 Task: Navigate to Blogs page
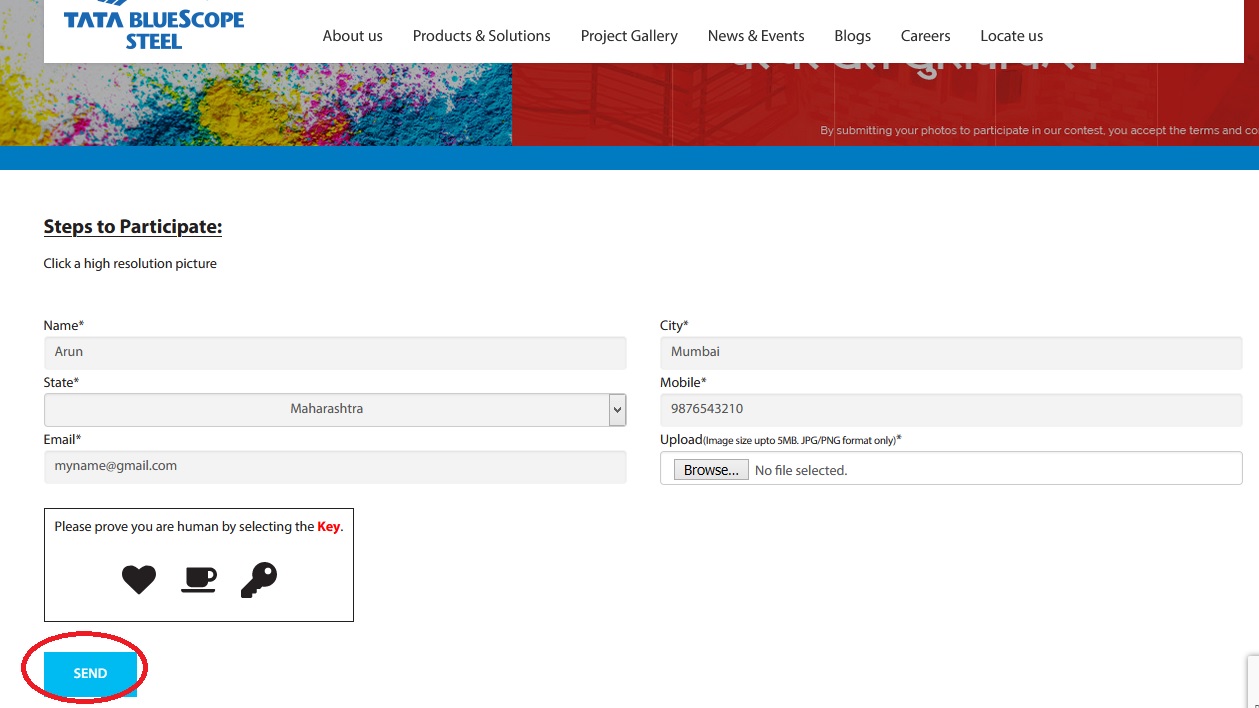(x=852, y=36)
